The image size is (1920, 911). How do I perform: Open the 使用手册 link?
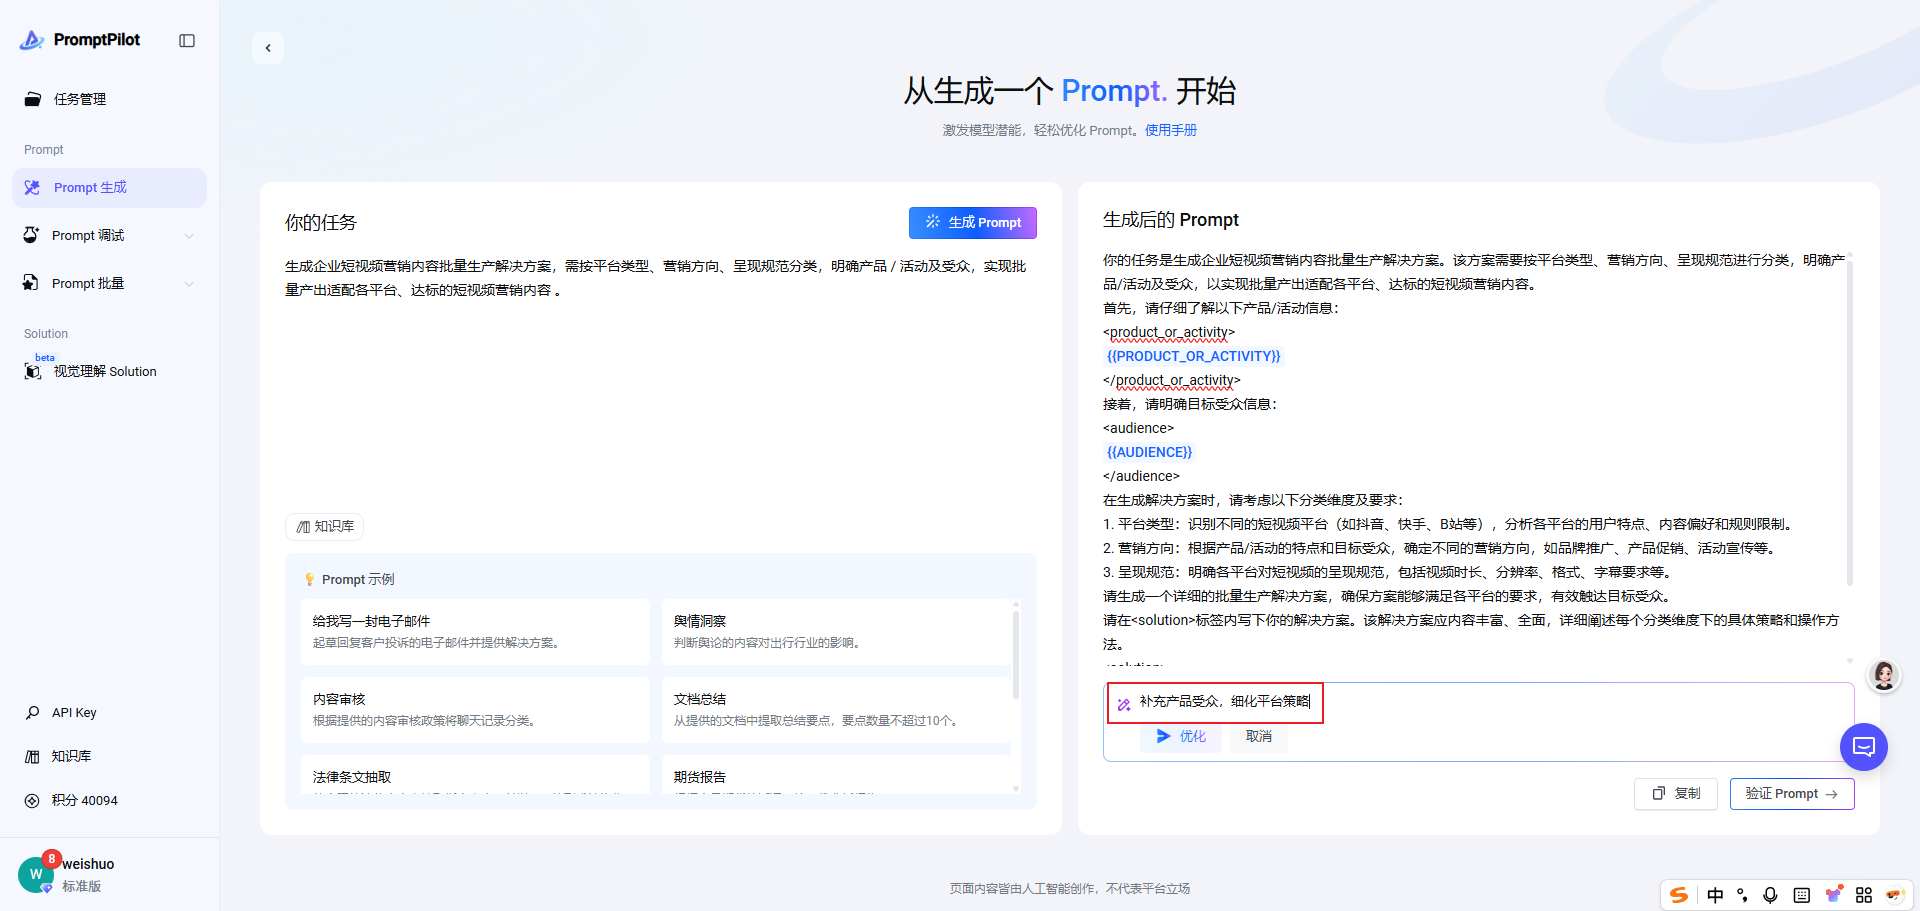(x=1170, y=130)
